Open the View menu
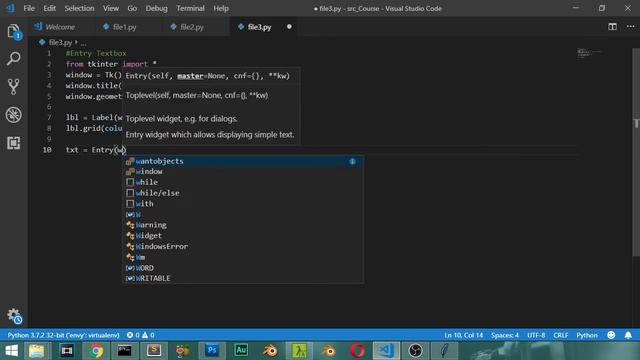Screen dimensions: 640x360 coord(111,8)
